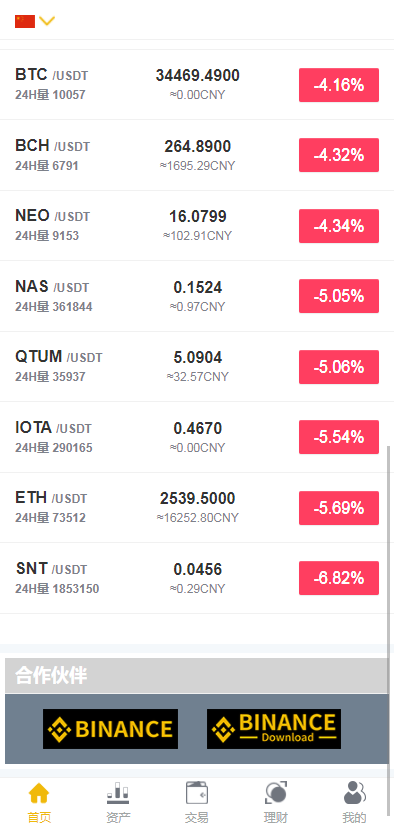Viewport: 394px width, 828px height.
Task: Open the IOTA/USDT price 0.4670
Action: pyautogui.click(x=198, y=428)
